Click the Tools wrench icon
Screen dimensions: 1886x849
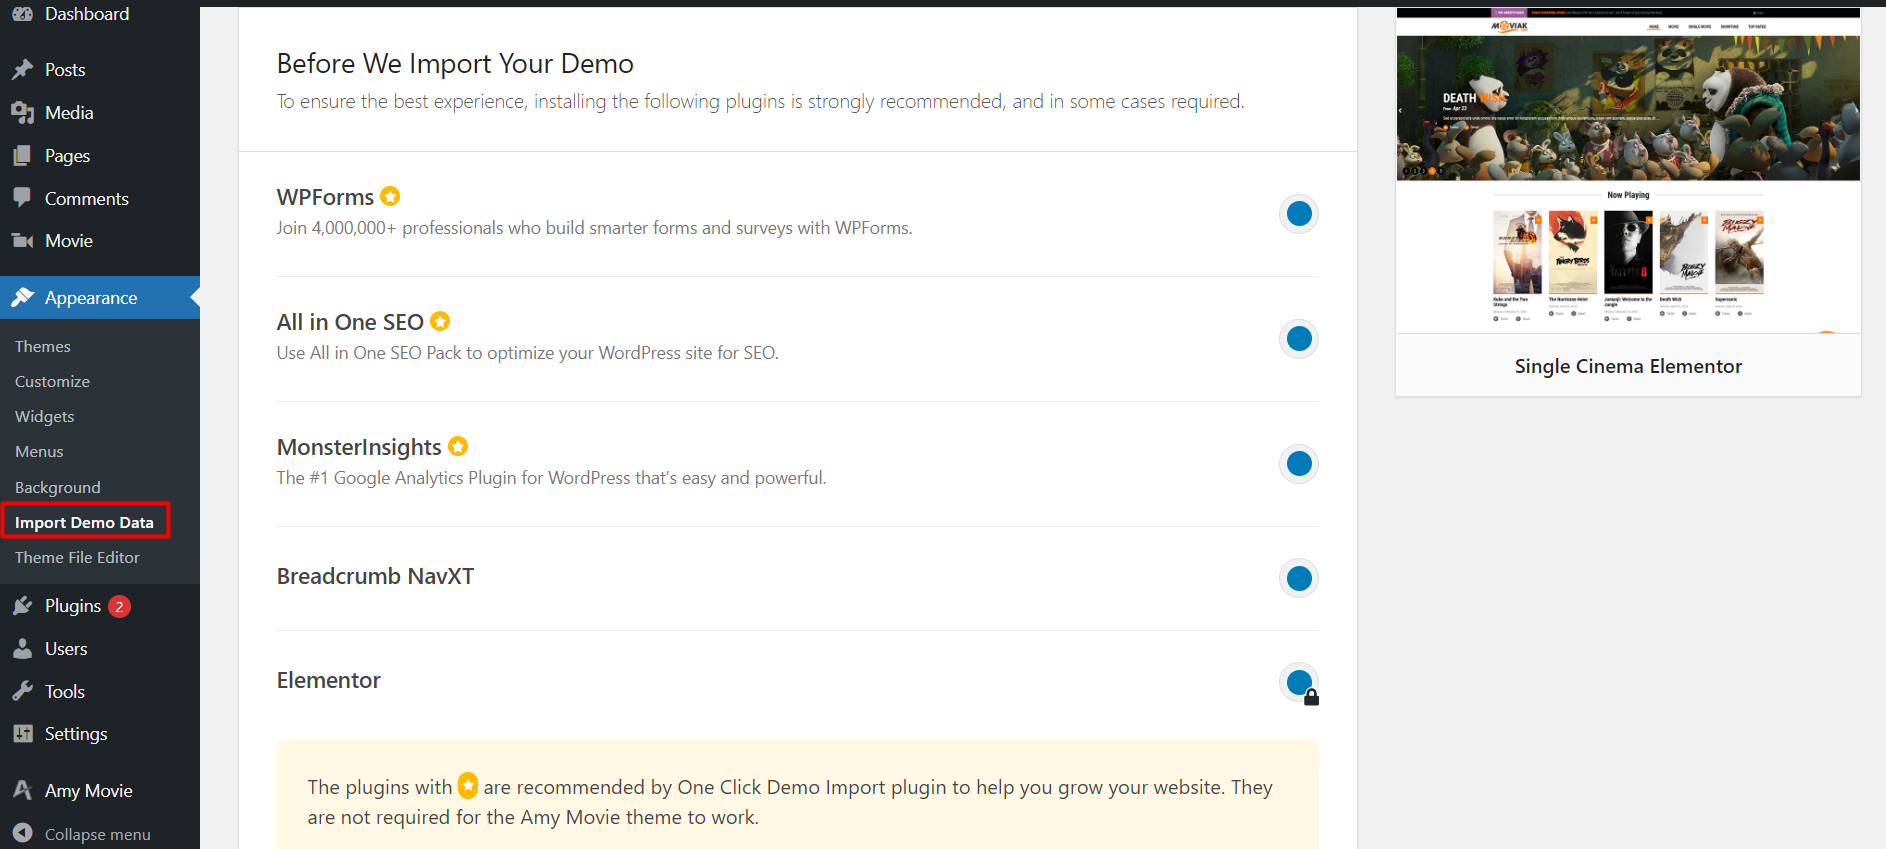coord(22,691)
